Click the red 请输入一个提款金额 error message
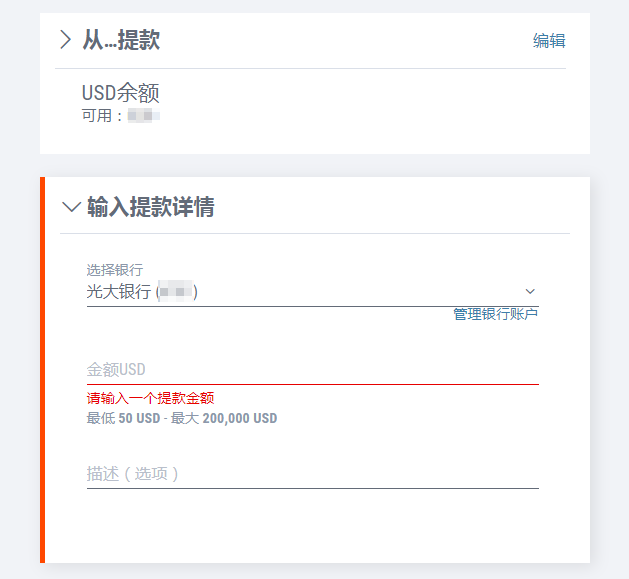This screenshot has width=629, height=579. [150, 398]
